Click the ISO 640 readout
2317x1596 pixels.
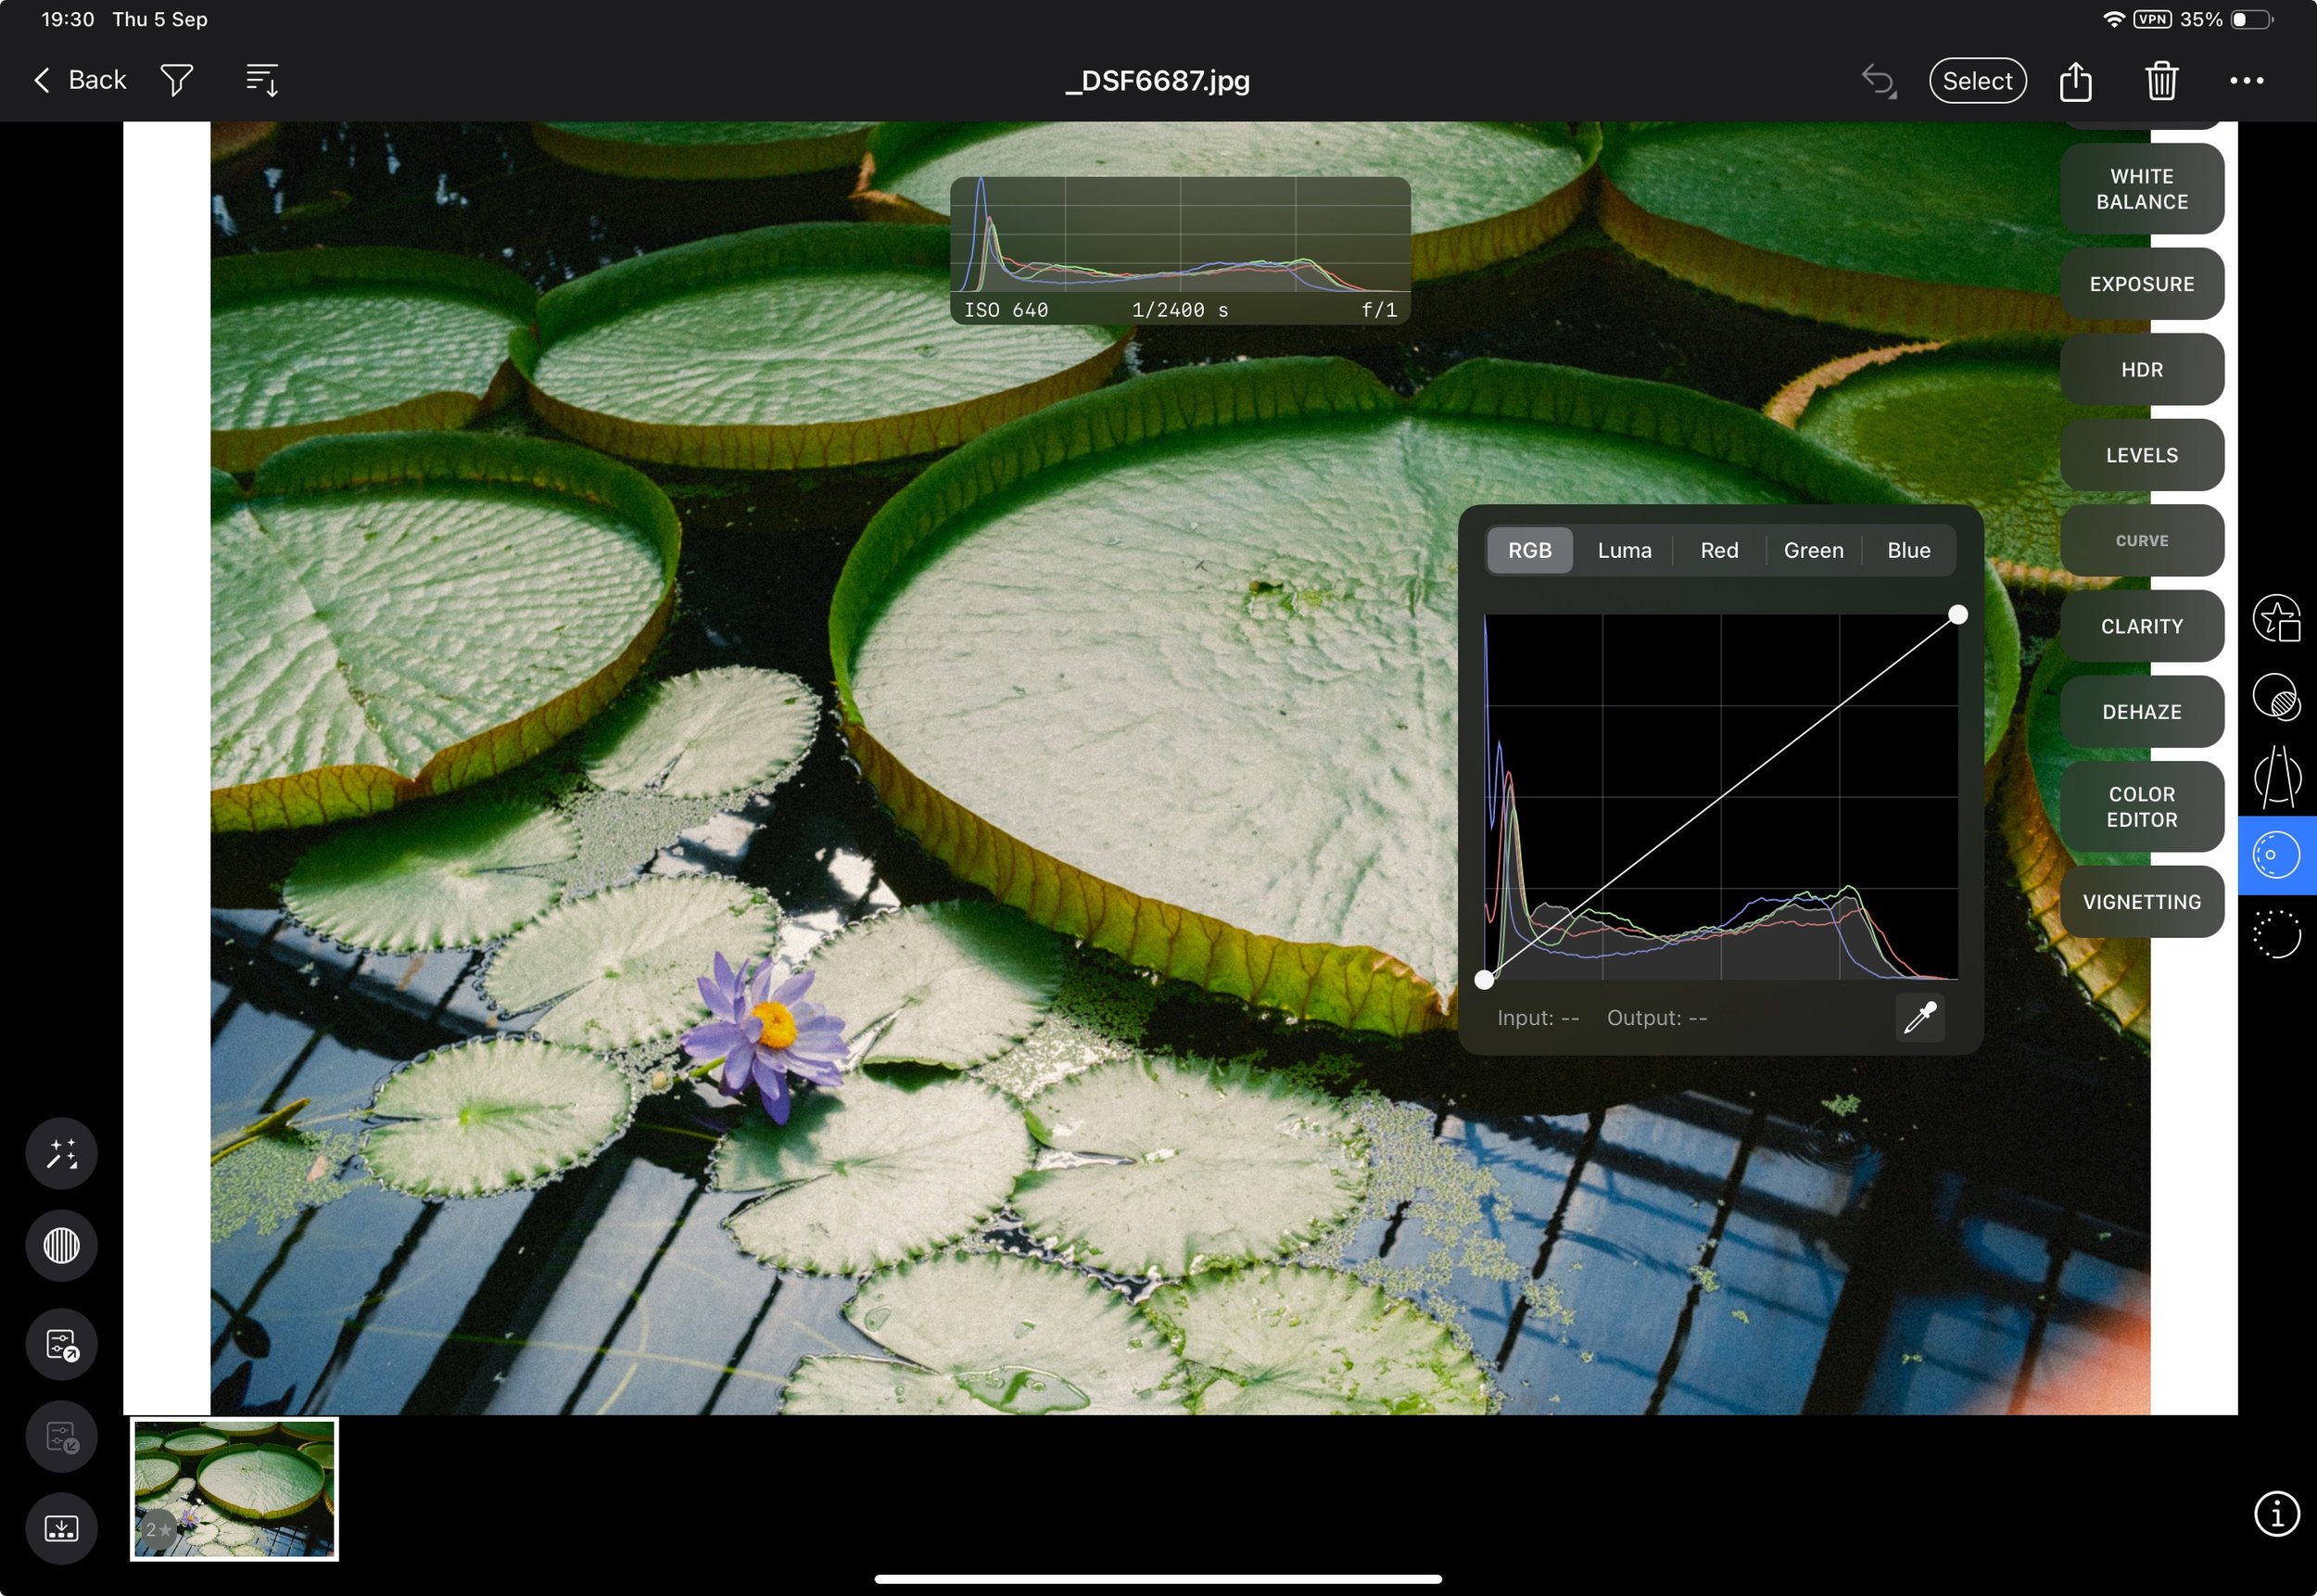[x=1005, y=310]
